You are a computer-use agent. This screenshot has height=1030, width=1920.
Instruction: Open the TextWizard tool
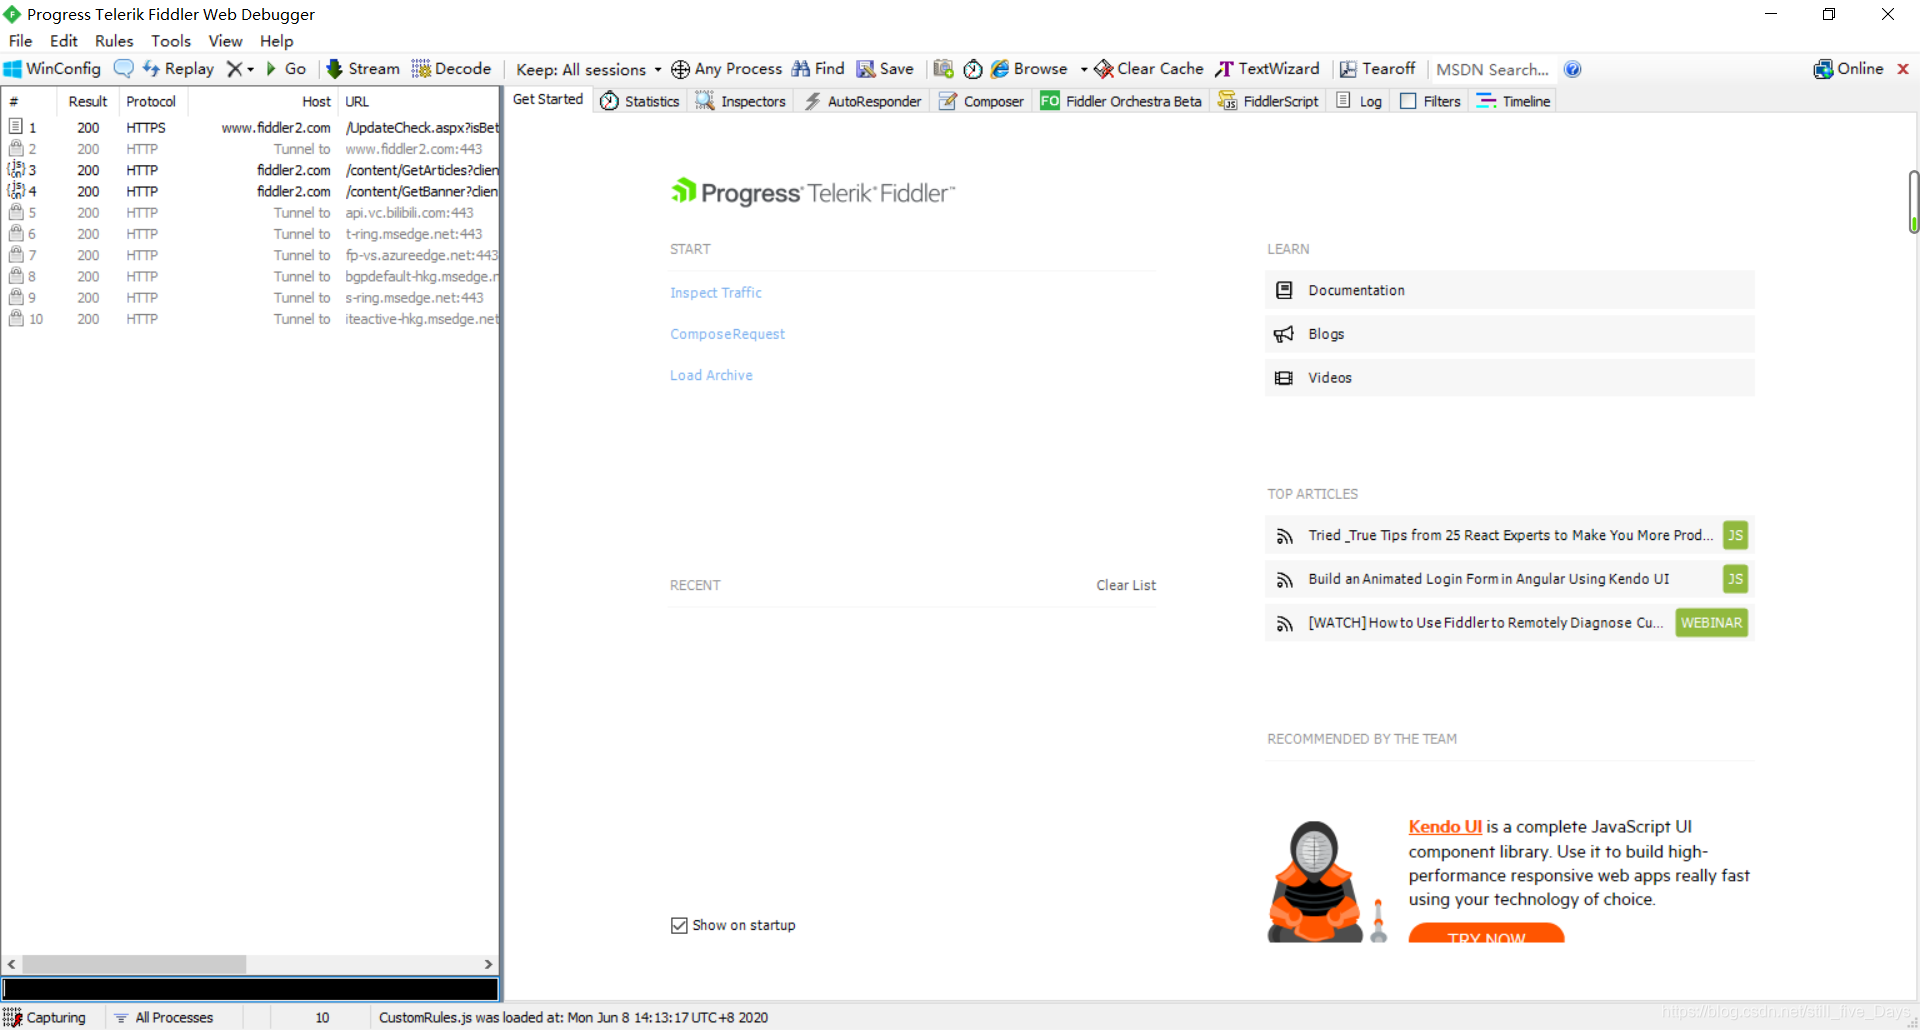(x=1267, y=69)
